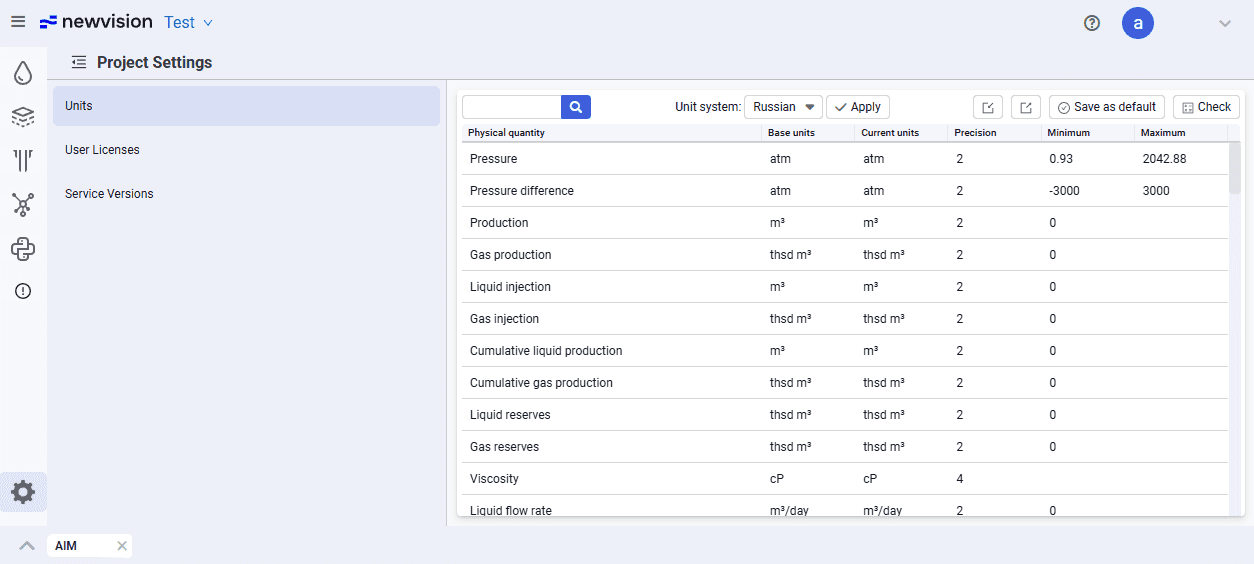Click Pressure difference maximum 3000
The height and width of the screenshot is (564, 1254).
[x=1156, y=191]
